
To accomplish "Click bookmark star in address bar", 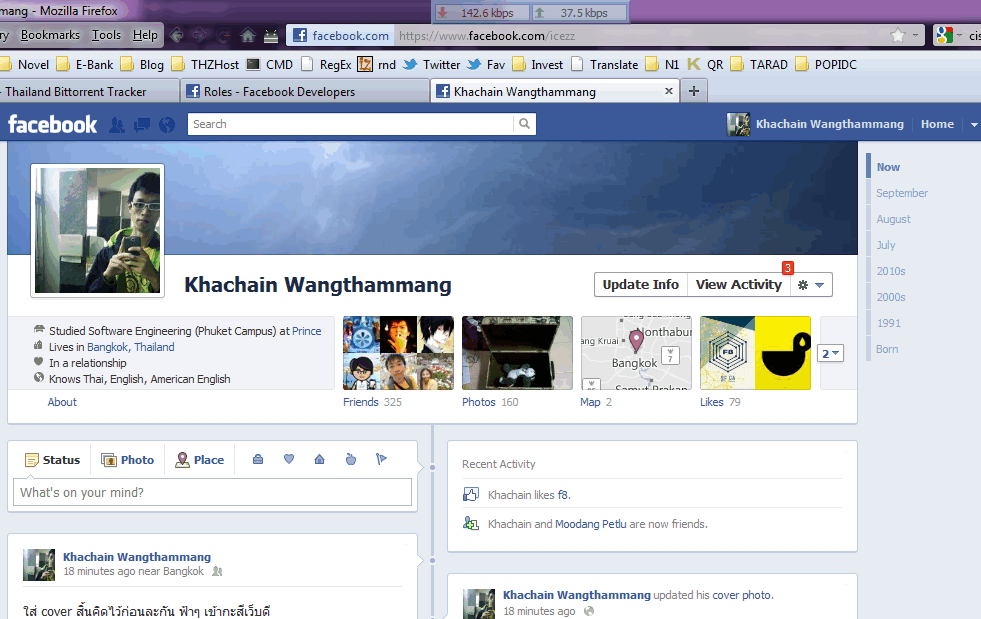I will click(898, 36).
